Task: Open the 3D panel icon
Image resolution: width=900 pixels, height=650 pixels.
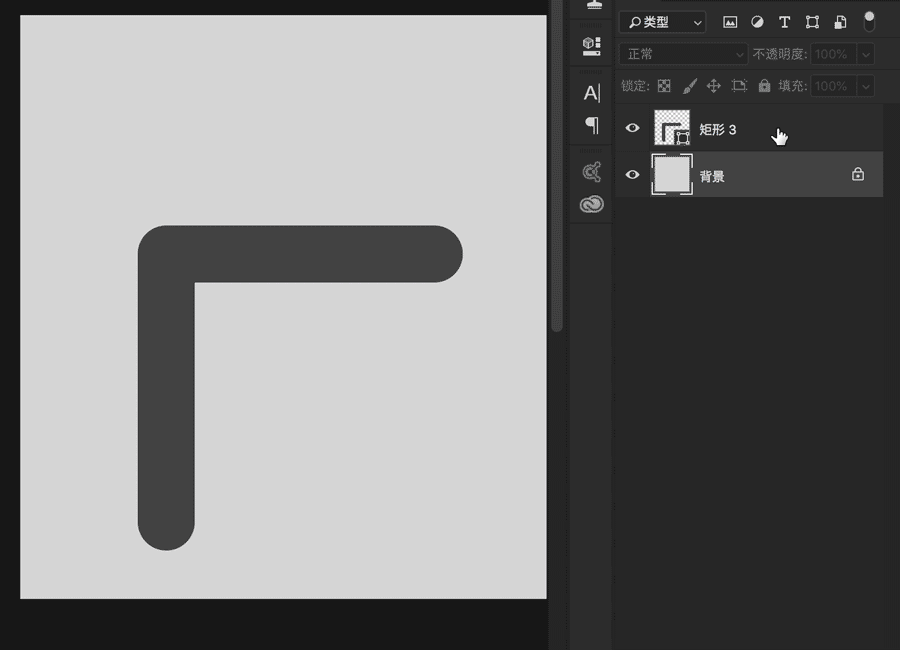Action: [591, 46]
